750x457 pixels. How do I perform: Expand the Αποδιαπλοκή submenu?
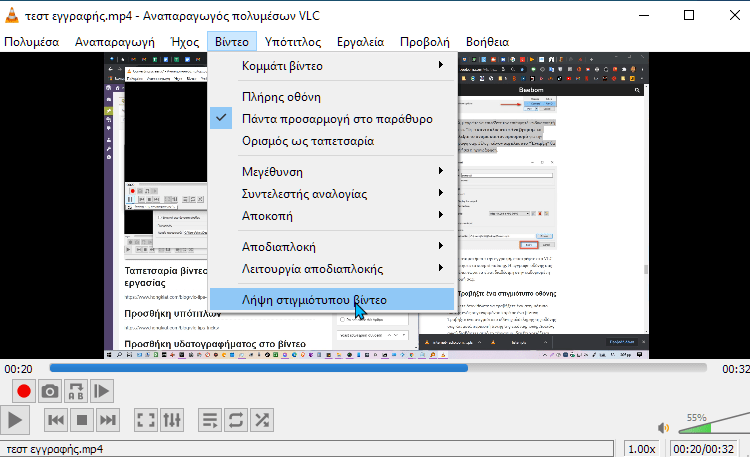tap(332, 246)
